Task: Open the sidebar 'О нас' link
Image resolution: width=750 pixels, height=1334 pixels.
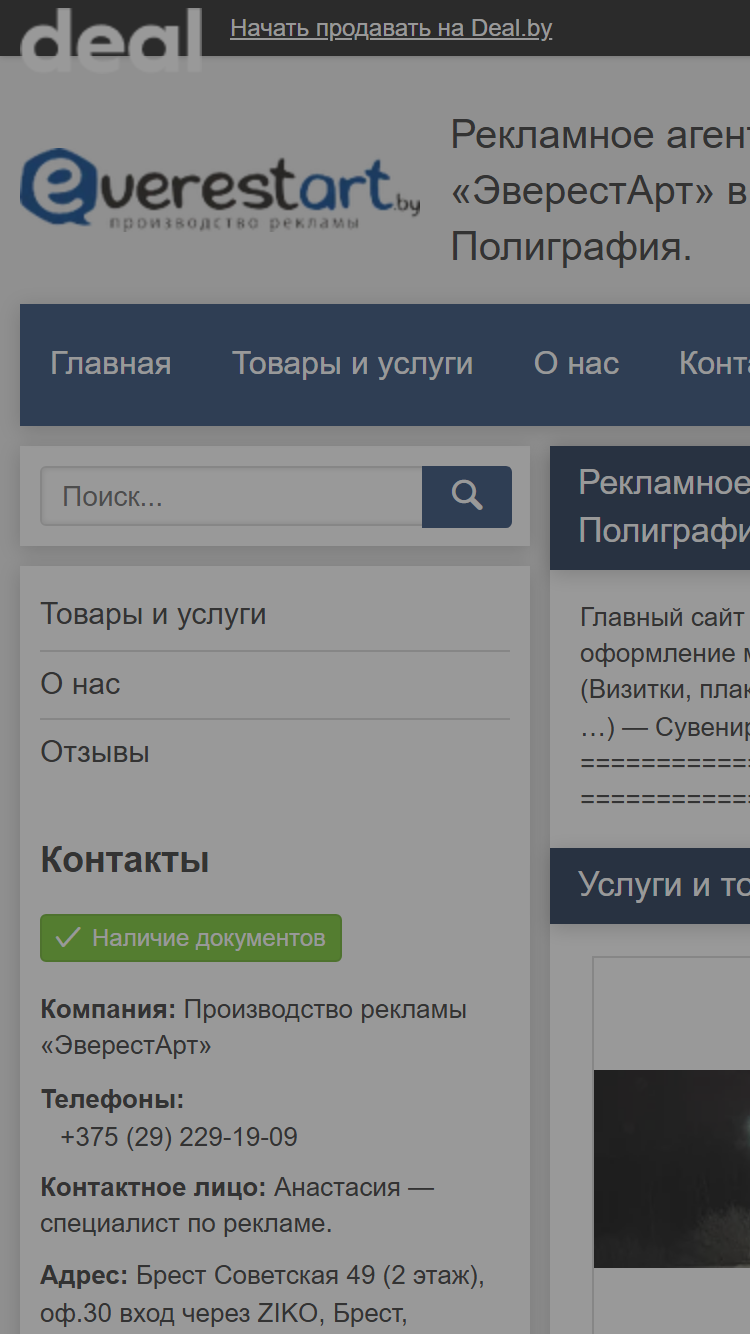Action: (x=80, y=684)
